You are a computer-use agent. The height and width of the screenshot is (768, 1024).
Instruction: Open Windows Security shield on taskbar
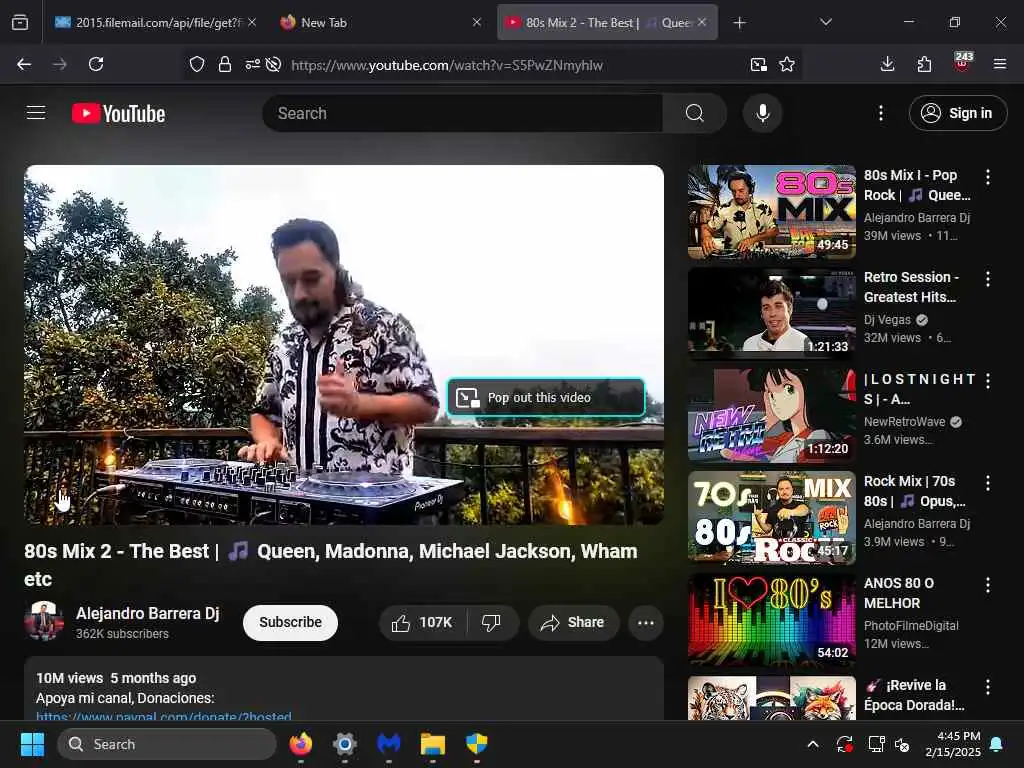click(x=477, y=744)
